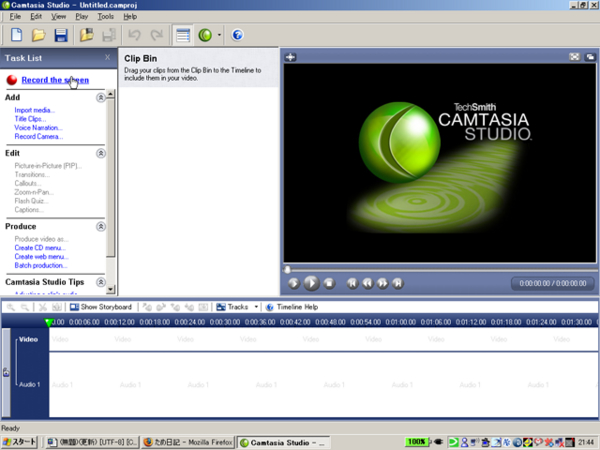Click the Stop button in the preview controls
Viewport: 600px width, 450px height.
coord(329,284)
